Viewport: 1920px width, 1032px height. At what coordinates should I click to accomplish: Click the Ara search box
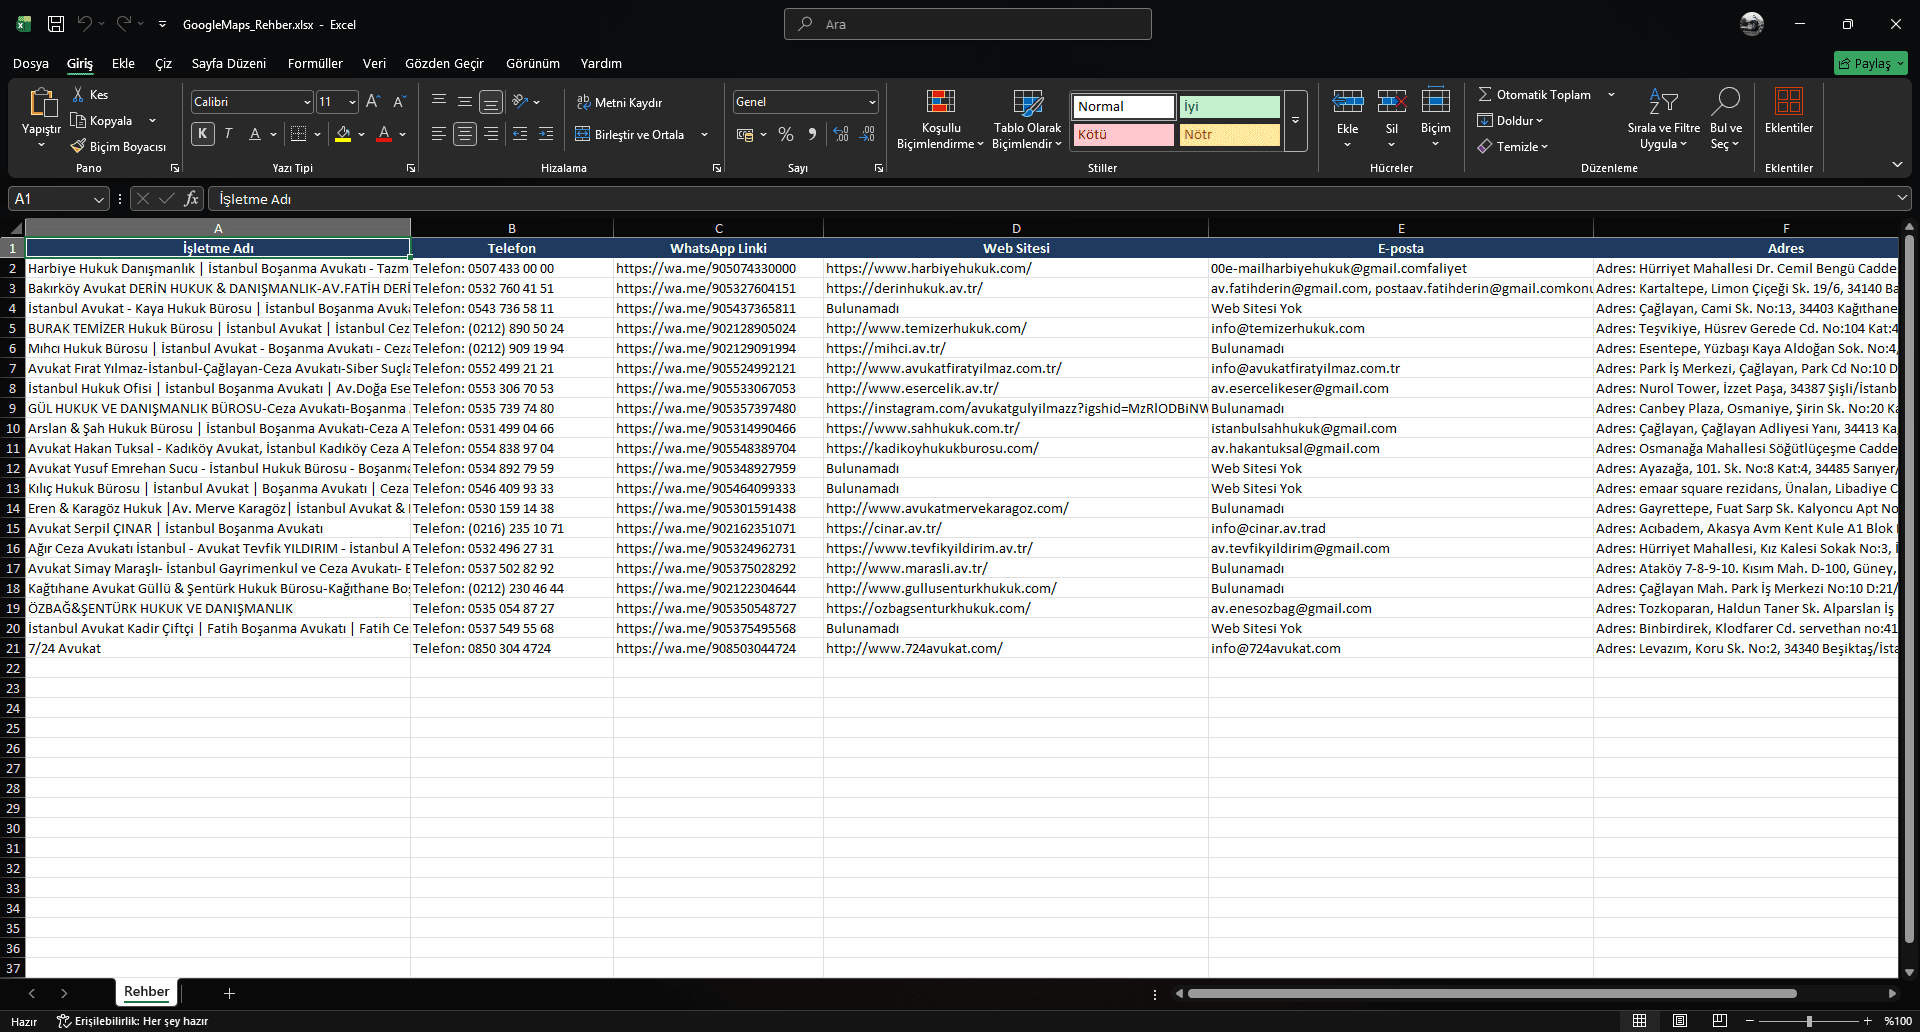tap(967, 24)
